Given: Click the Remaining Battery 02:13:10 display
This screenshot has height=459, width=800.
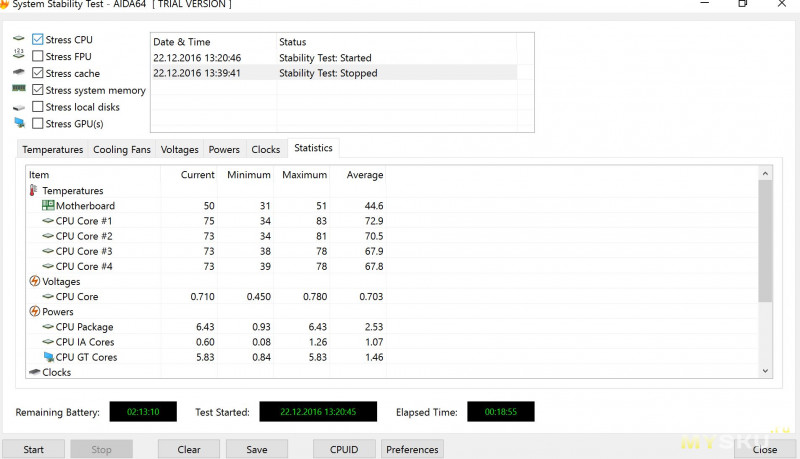Looking at the screenshot, I should (x=143, y=412).
